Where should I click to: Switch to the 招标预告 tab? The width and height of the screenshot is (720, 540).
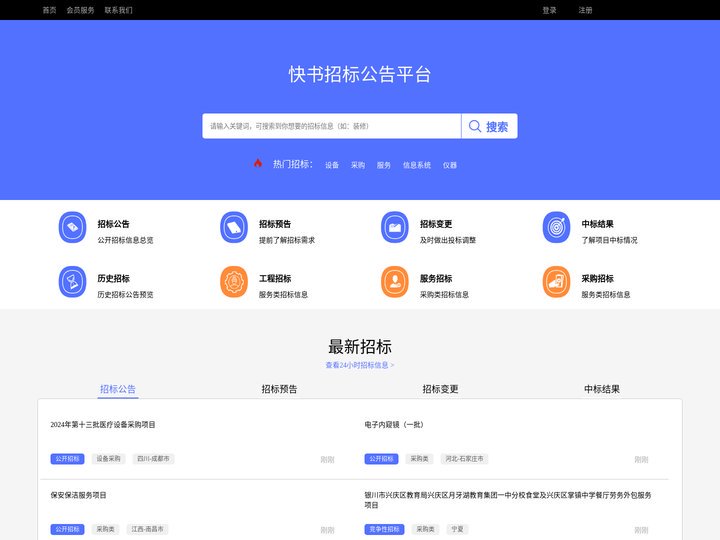(x=279, y=389)
